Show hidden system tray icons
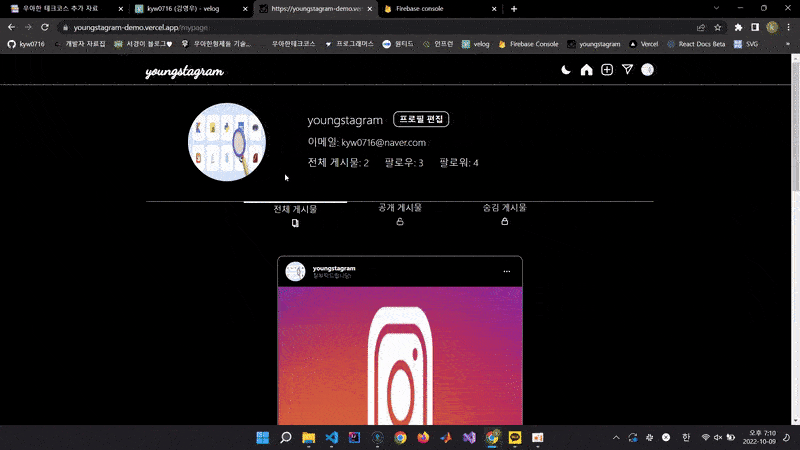The height and width of the screenshot is (450, 800). click(x=616, y=438)
